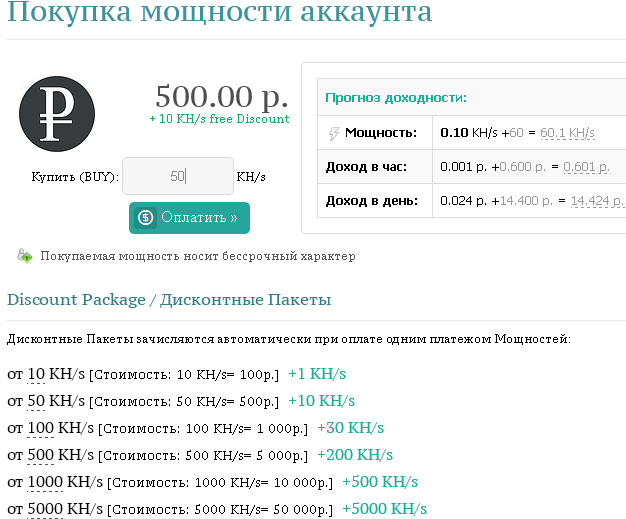Click the 100 KH/s discount package link
Image resolution: width=626 pixels, height=519 pixels.
point(40,428)
